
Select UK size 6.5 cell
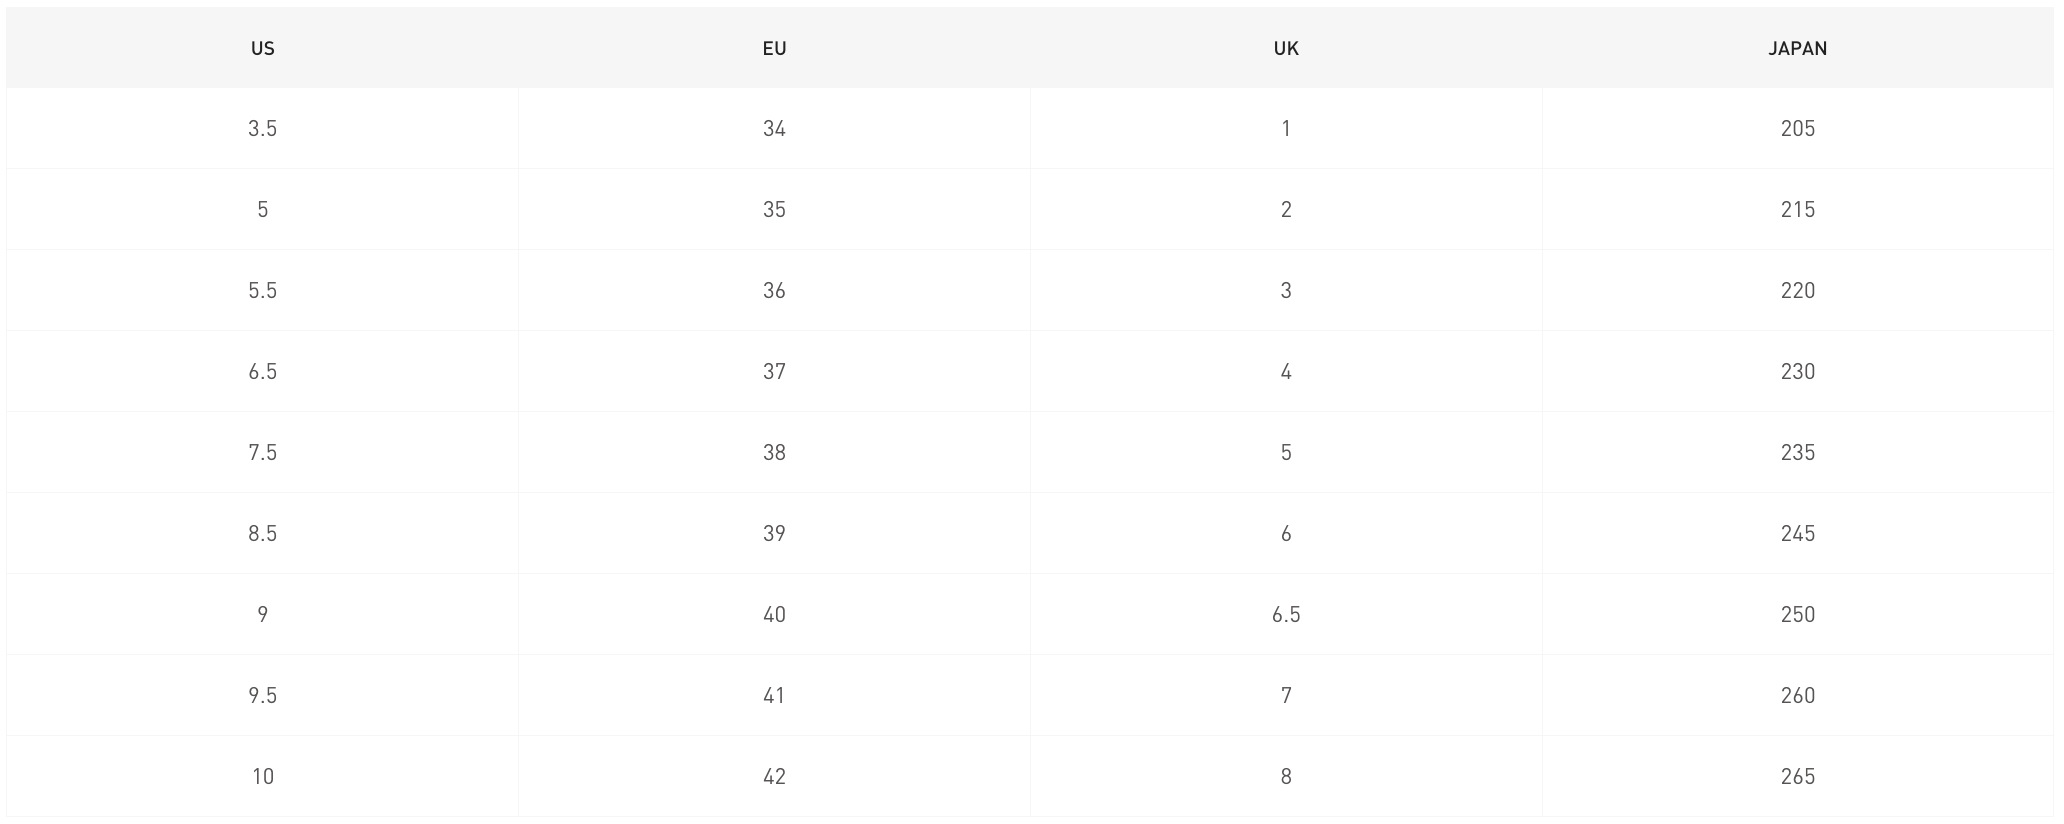click(x=1286, y=615)
